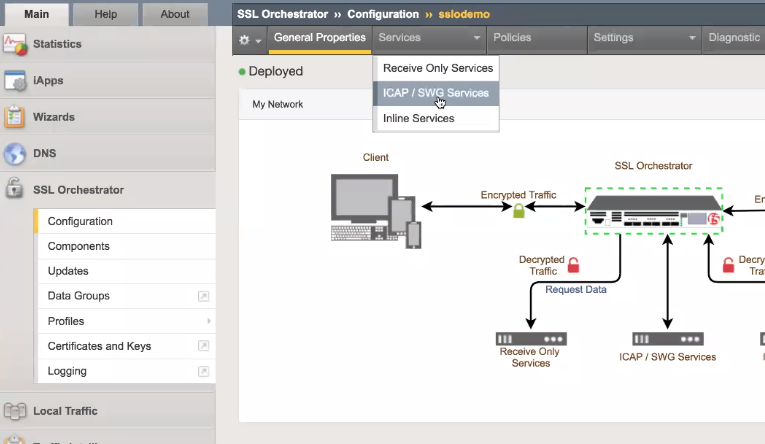Viewport: 765px width, 444px height.
Task: Expand dropdown arrow beside gear icon
Action: pos(259,41)
